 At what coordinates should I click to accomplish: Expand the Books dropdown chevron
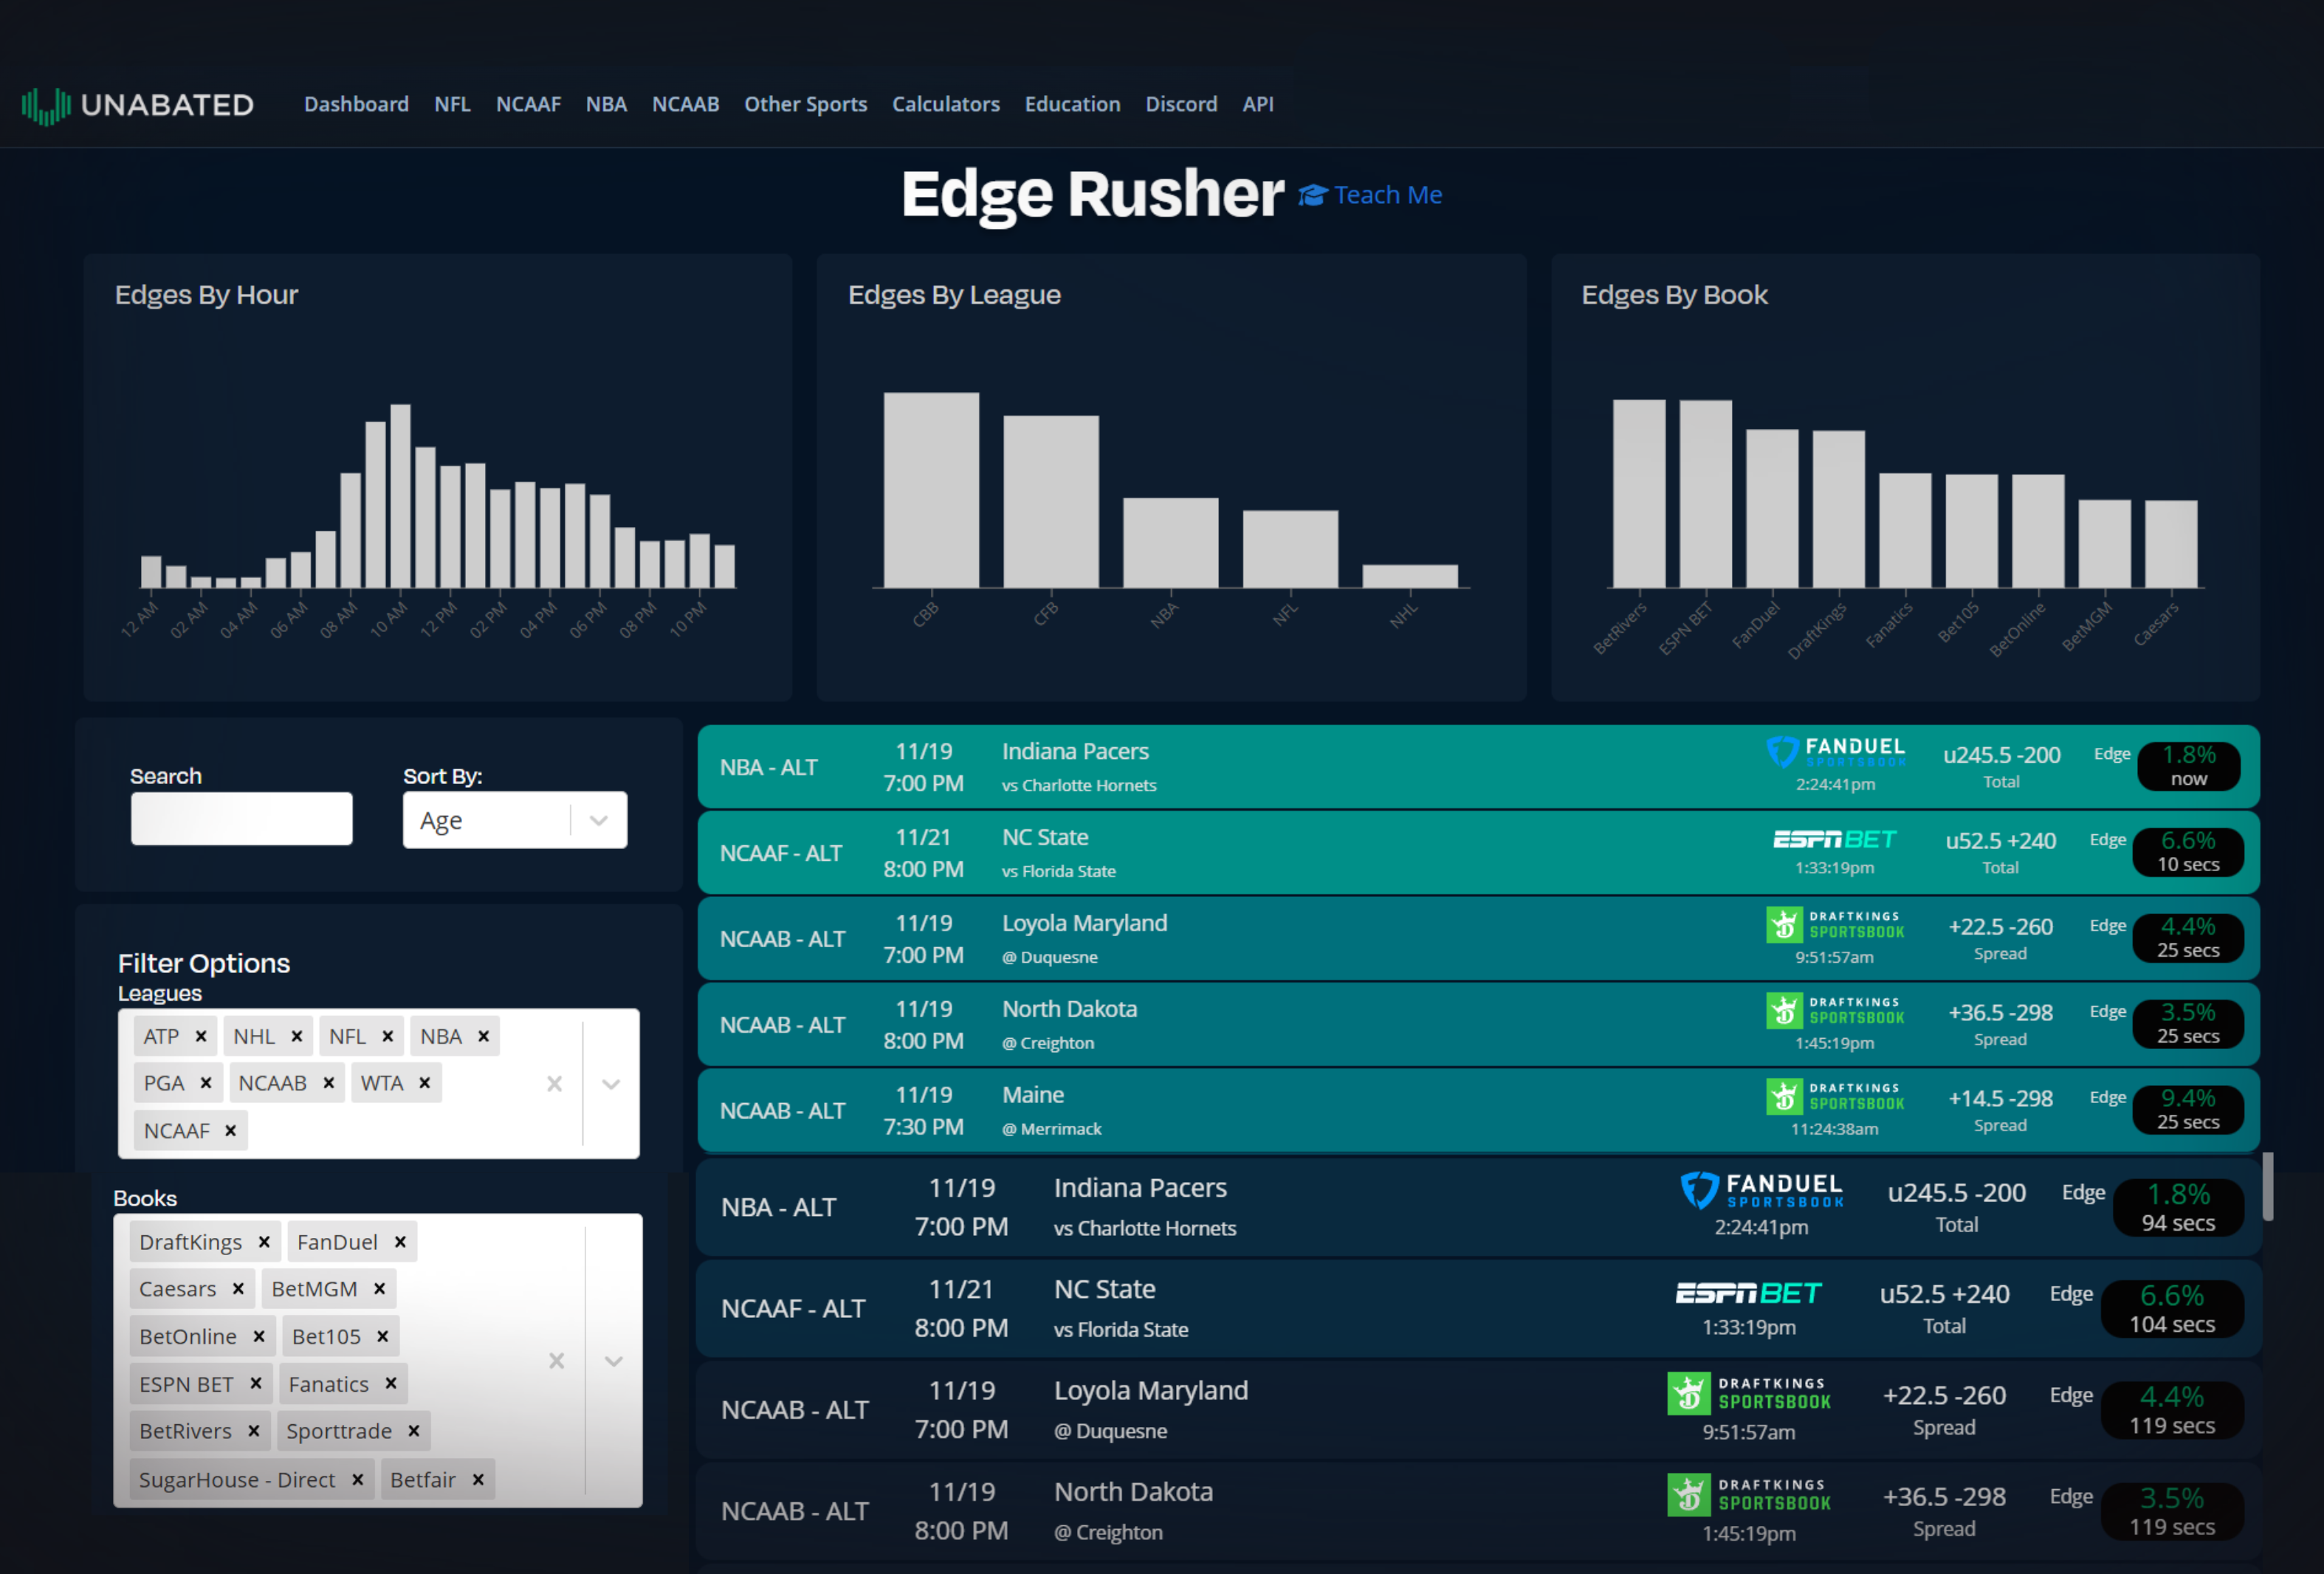pyautogui.click(x=614, y=1361)
